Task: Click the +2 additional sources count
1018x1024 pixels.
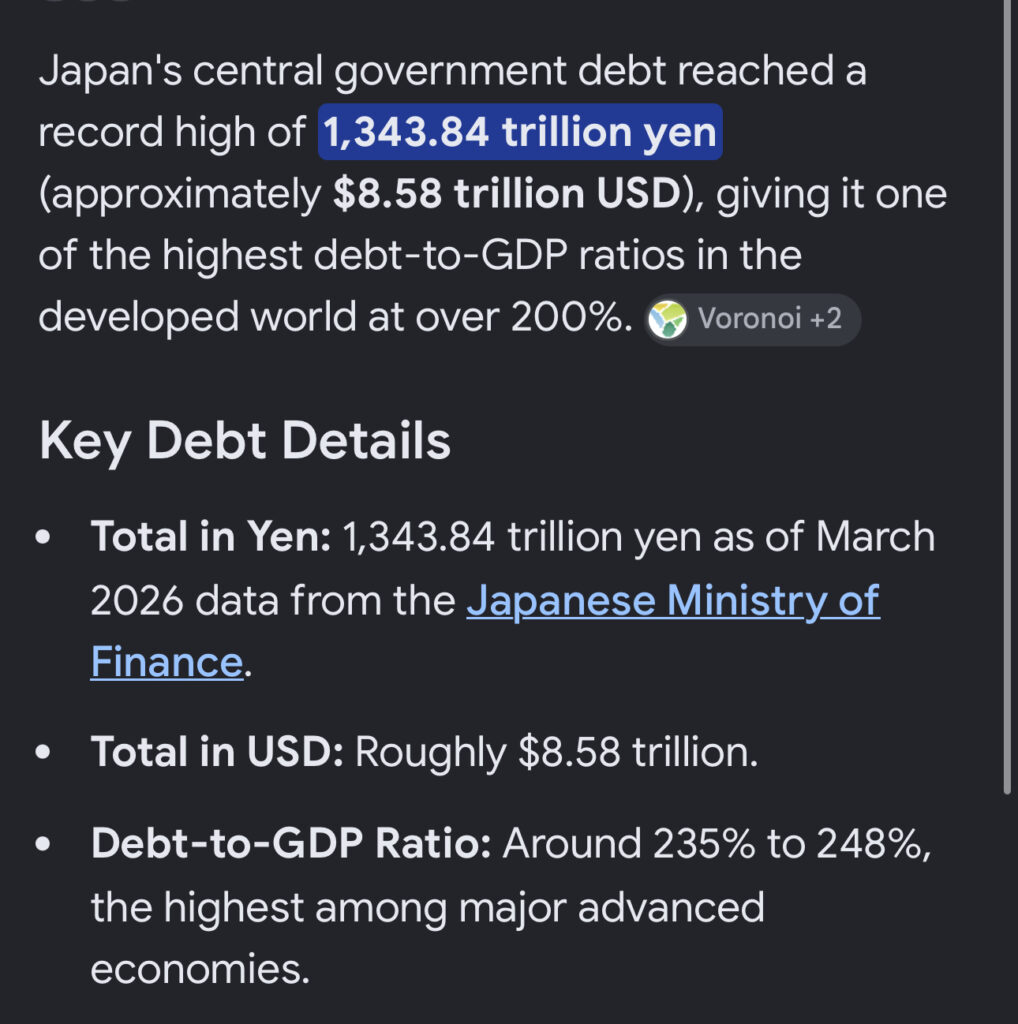Action: coord(825,319)
